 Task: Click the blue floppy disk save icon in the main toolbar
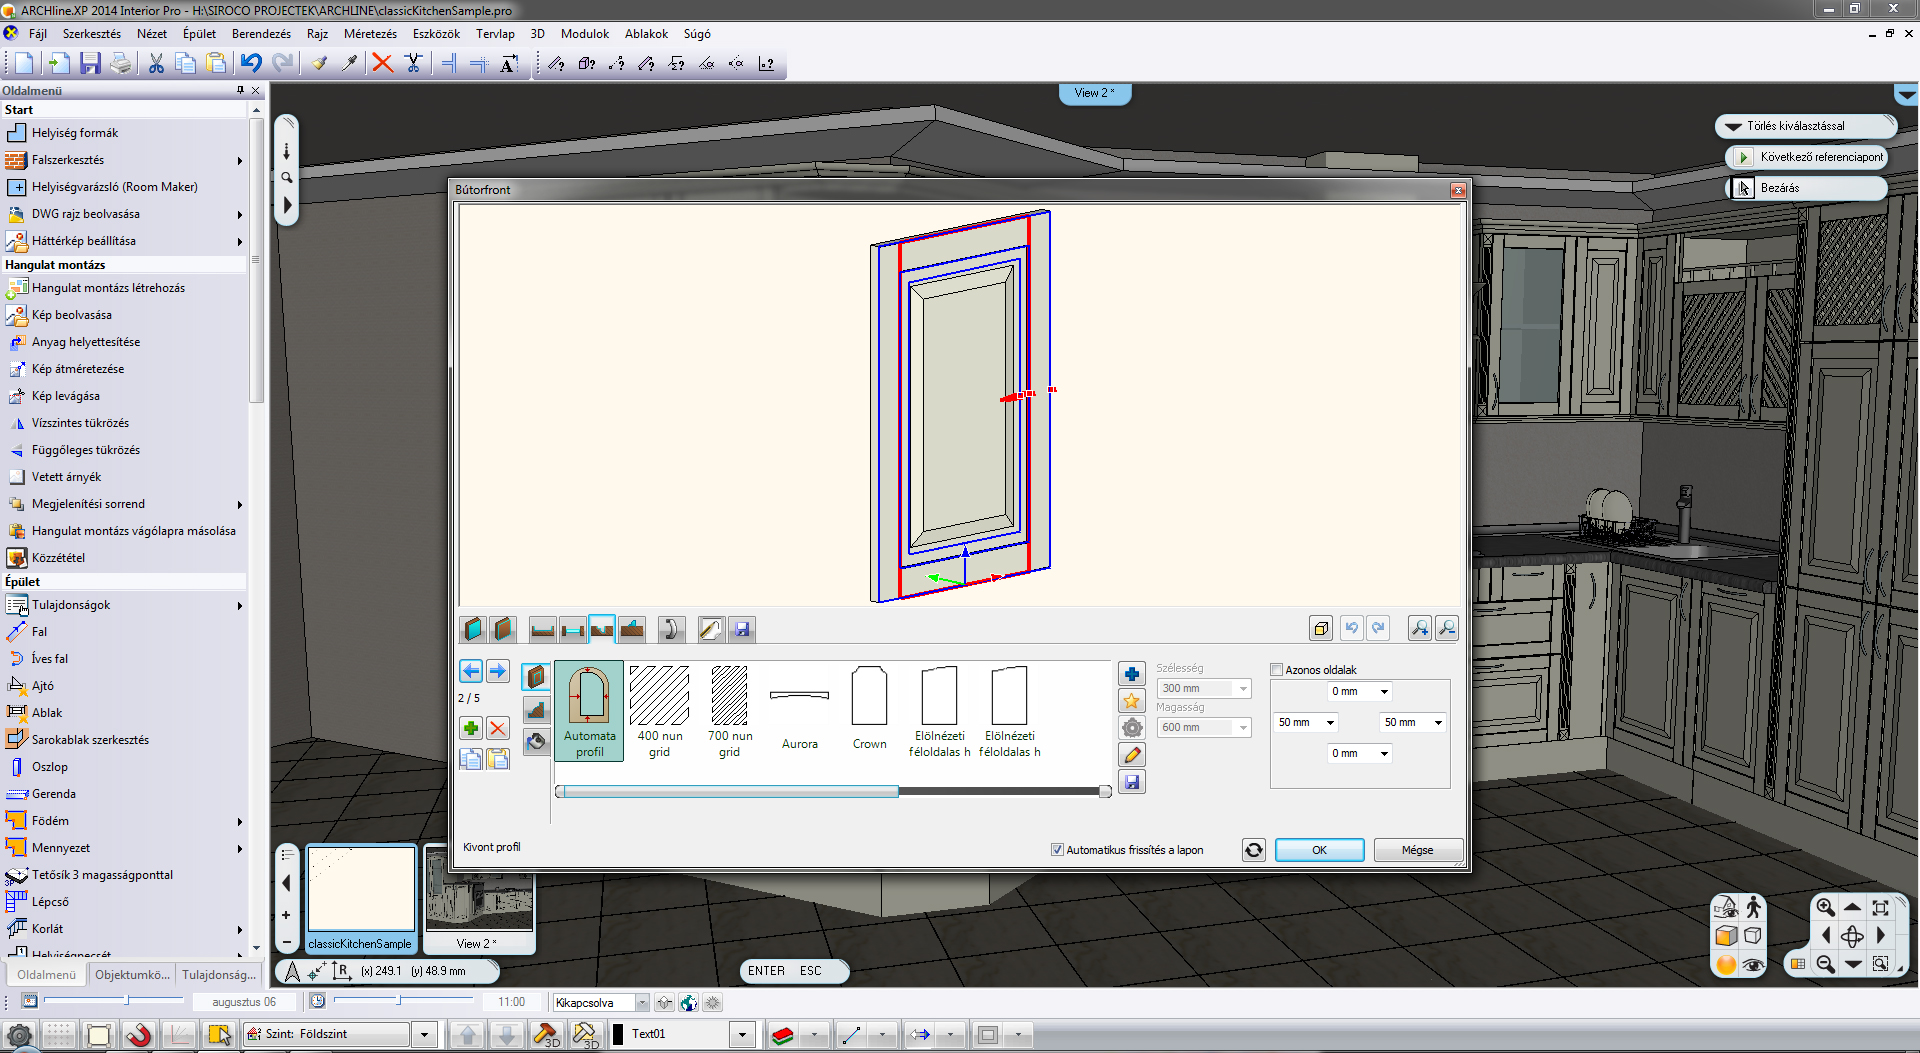click(90, 64)
